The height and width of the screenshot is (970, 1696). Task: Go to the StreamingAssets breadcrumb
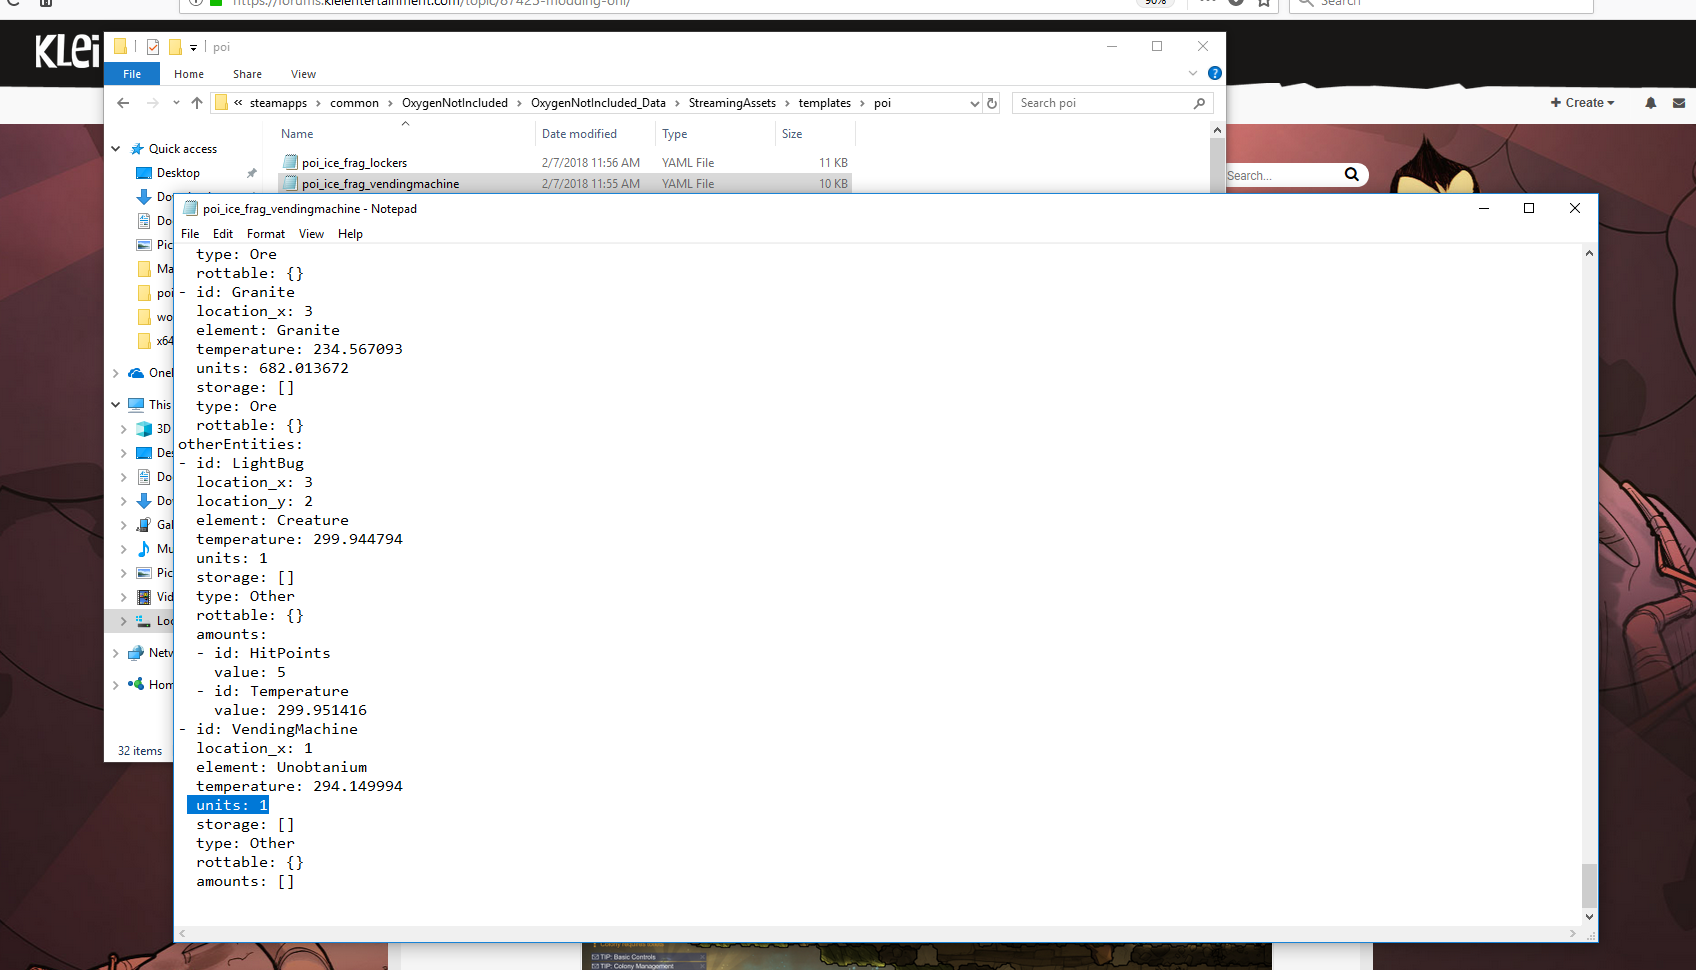pyautogui.click(x=732, y=103)
